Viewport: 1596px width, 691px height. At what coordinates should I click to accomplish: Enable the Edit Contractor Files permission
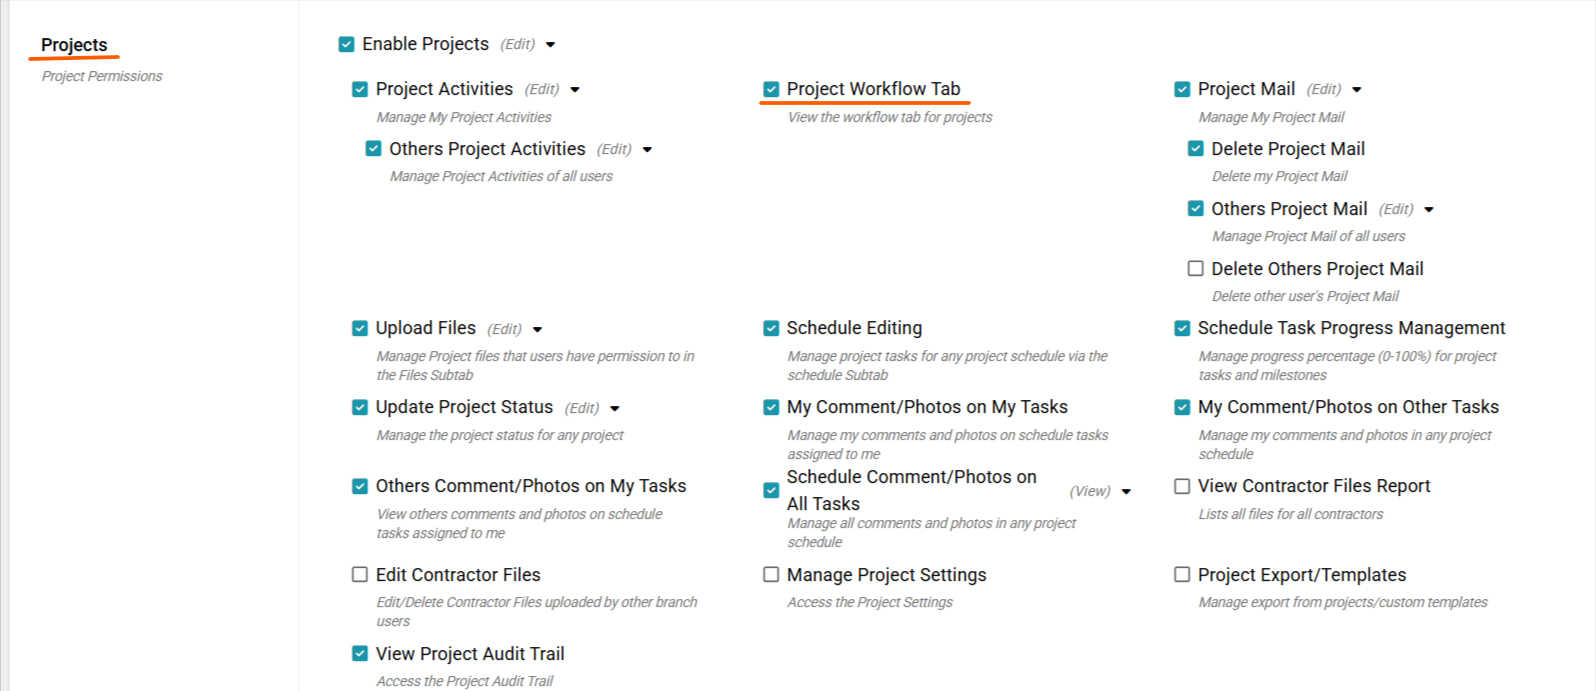pos(360,575)
